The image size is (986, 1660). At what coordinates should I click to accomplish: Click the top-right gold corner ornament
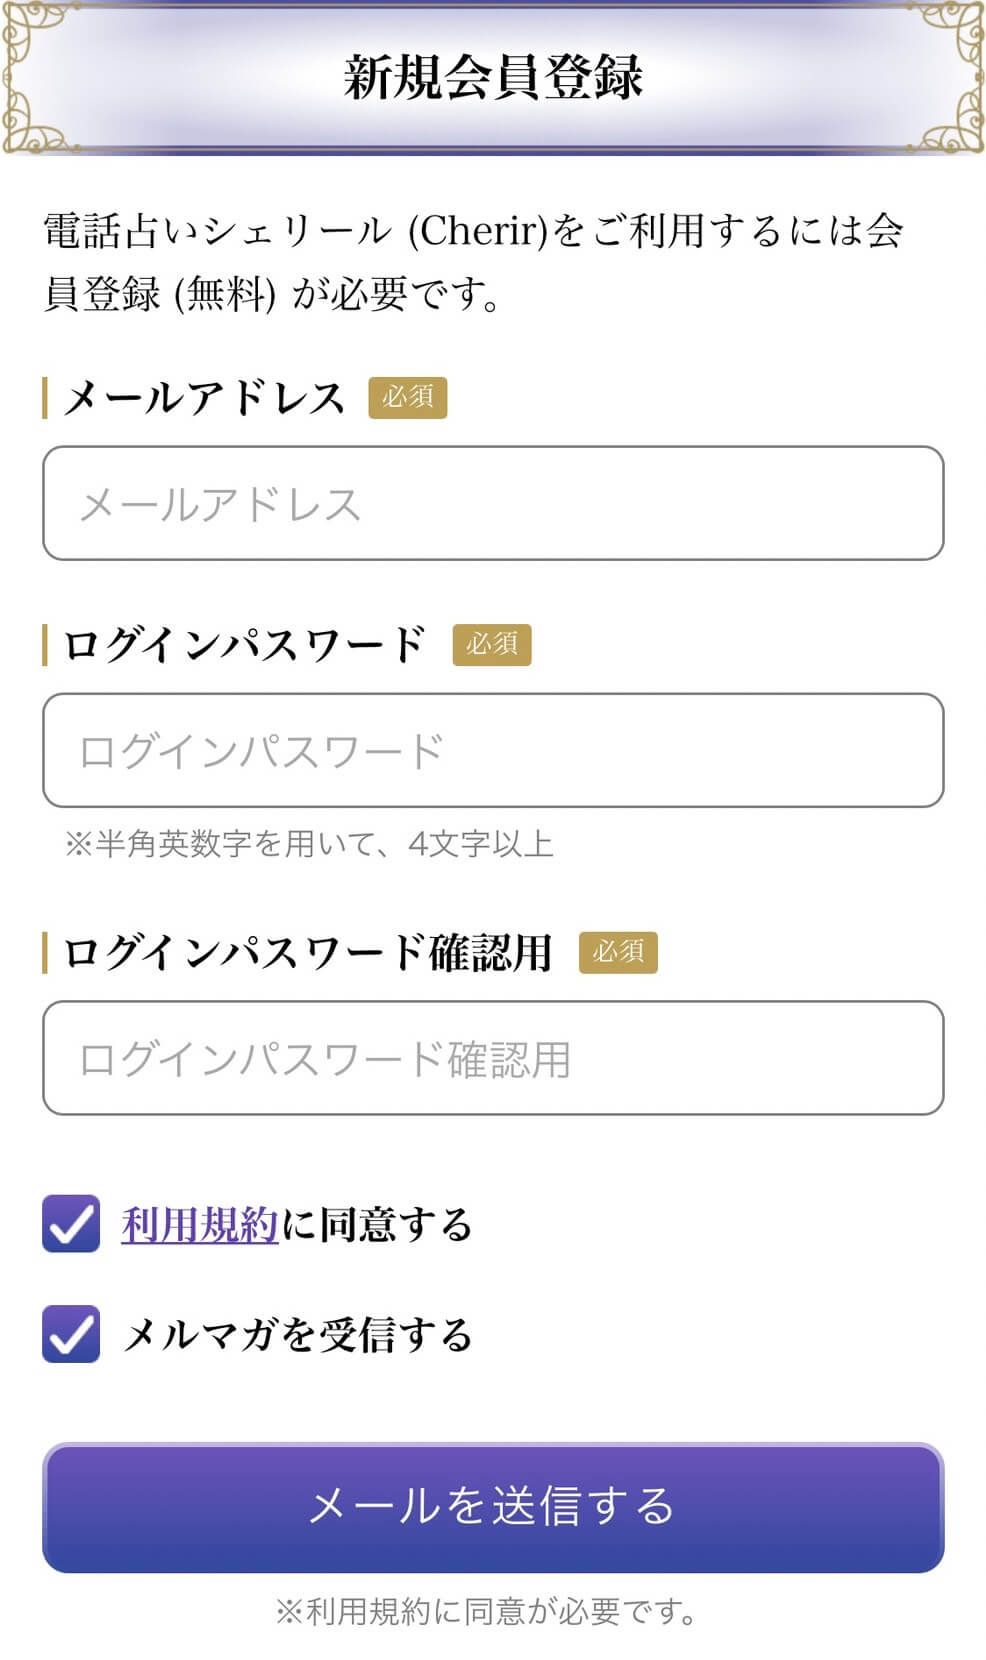[x=953, y=75]
